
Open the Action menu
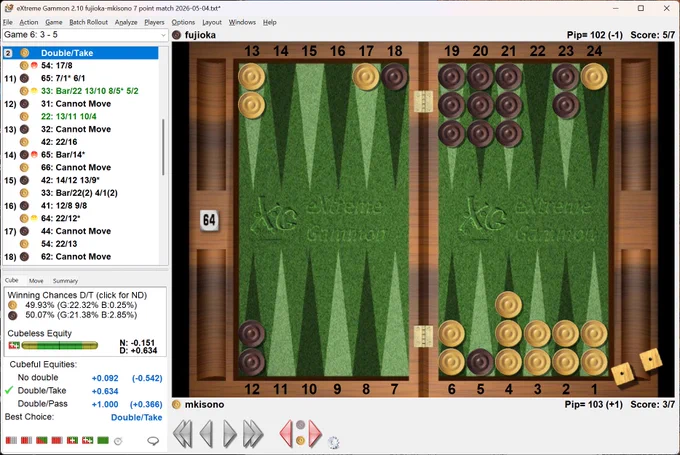[29, 22]
